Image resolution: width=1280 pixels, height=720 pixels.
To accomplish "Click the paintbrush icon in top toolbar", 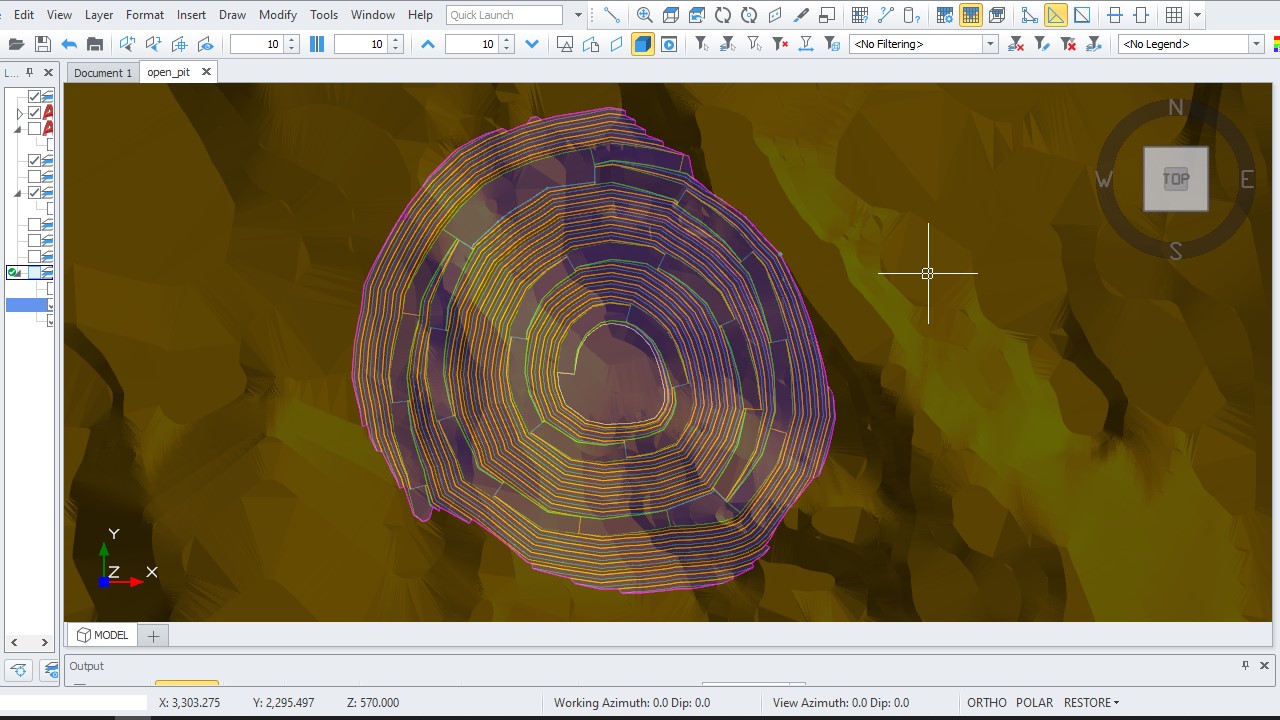I will 801,15.
